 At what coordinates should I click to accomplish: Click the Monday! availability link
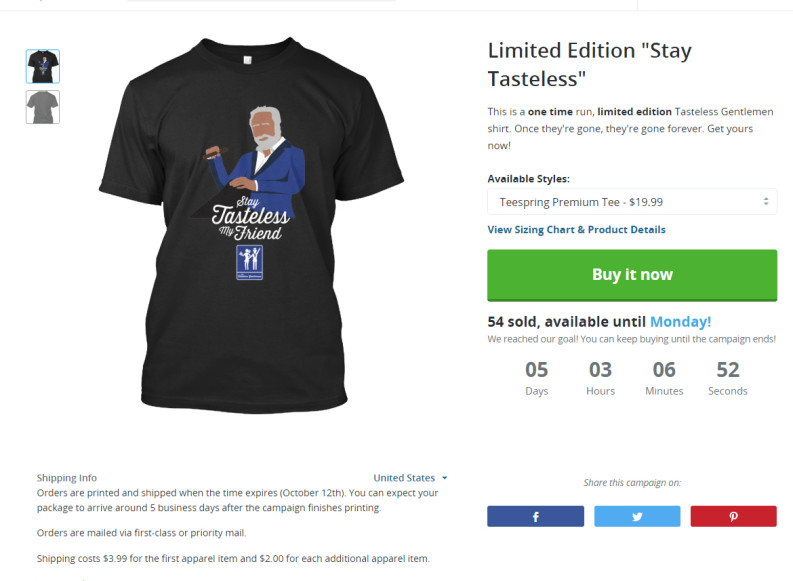tap(681, 322)
